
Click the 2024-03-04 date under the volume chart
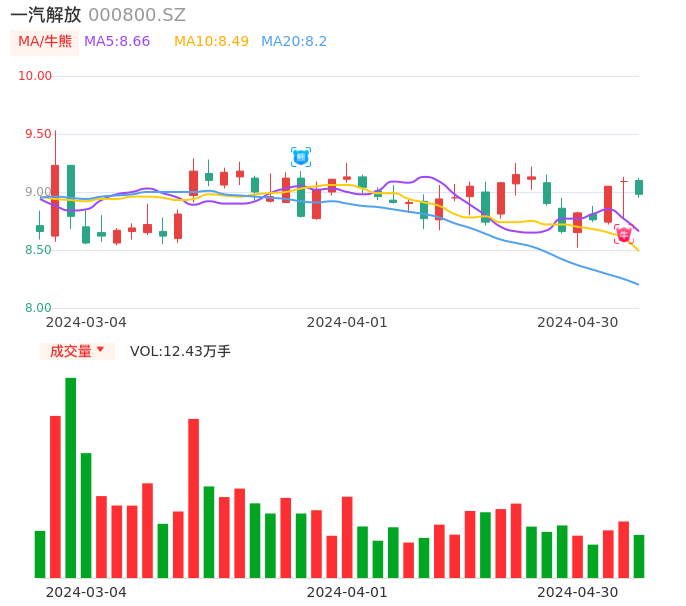[86, 592]
